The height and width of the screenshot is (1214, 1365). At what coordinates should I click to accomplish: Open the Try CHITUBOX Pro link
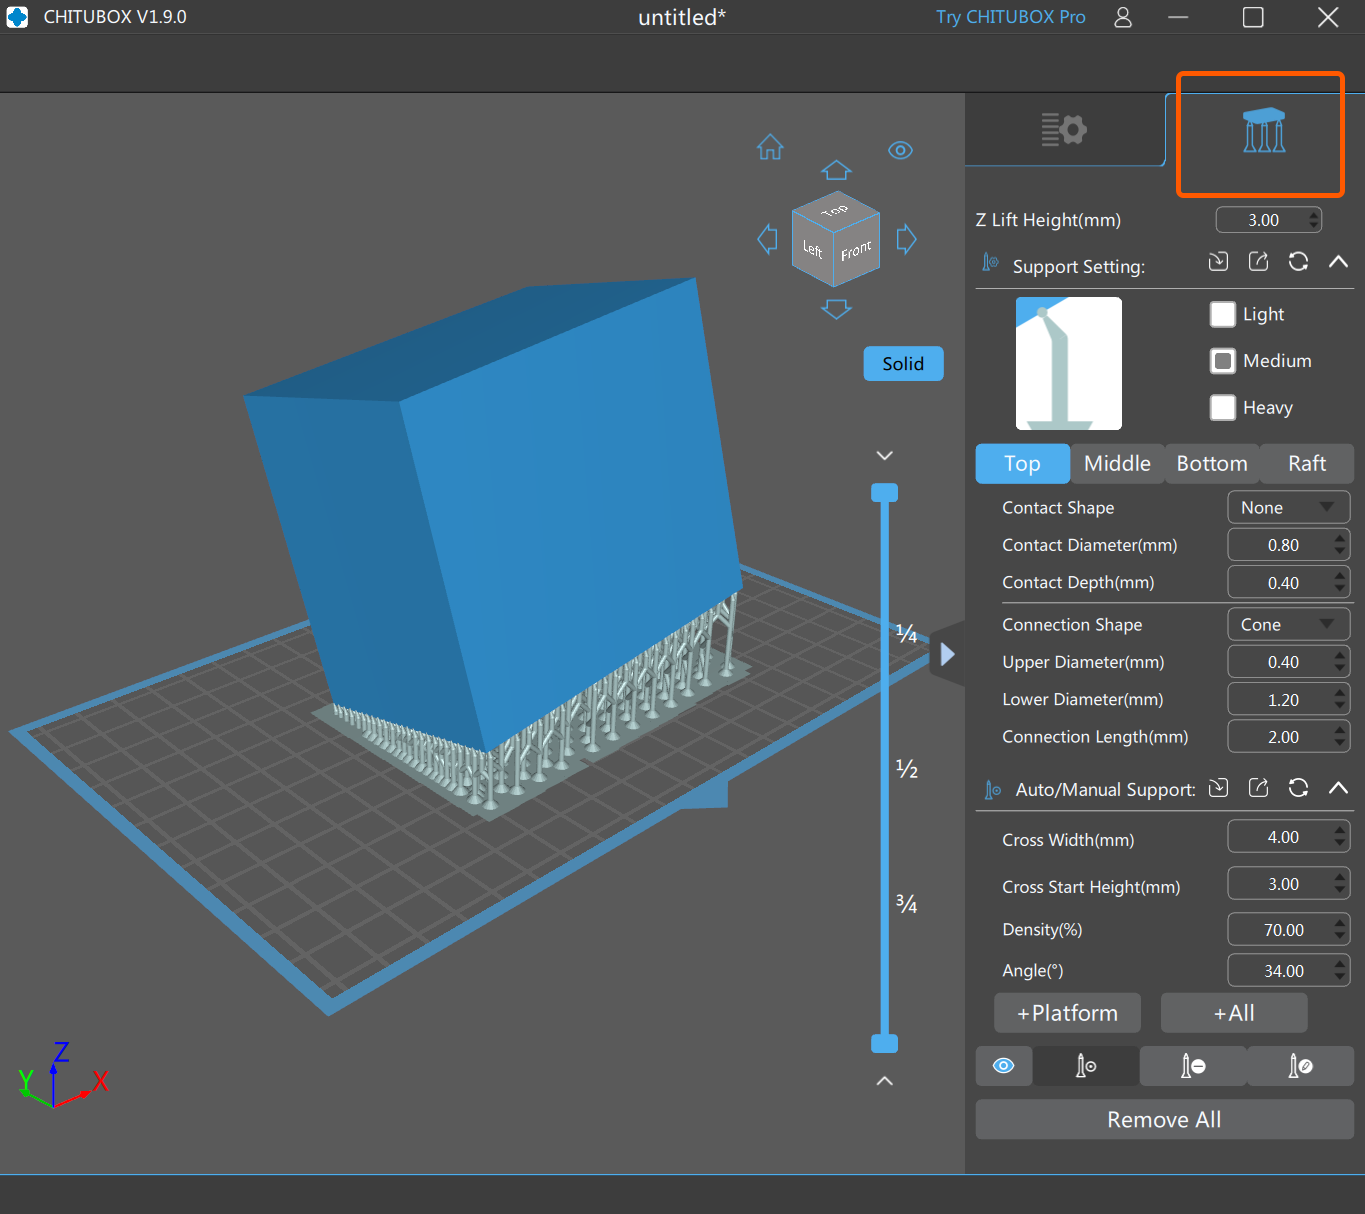click(x=1010, y=17)
